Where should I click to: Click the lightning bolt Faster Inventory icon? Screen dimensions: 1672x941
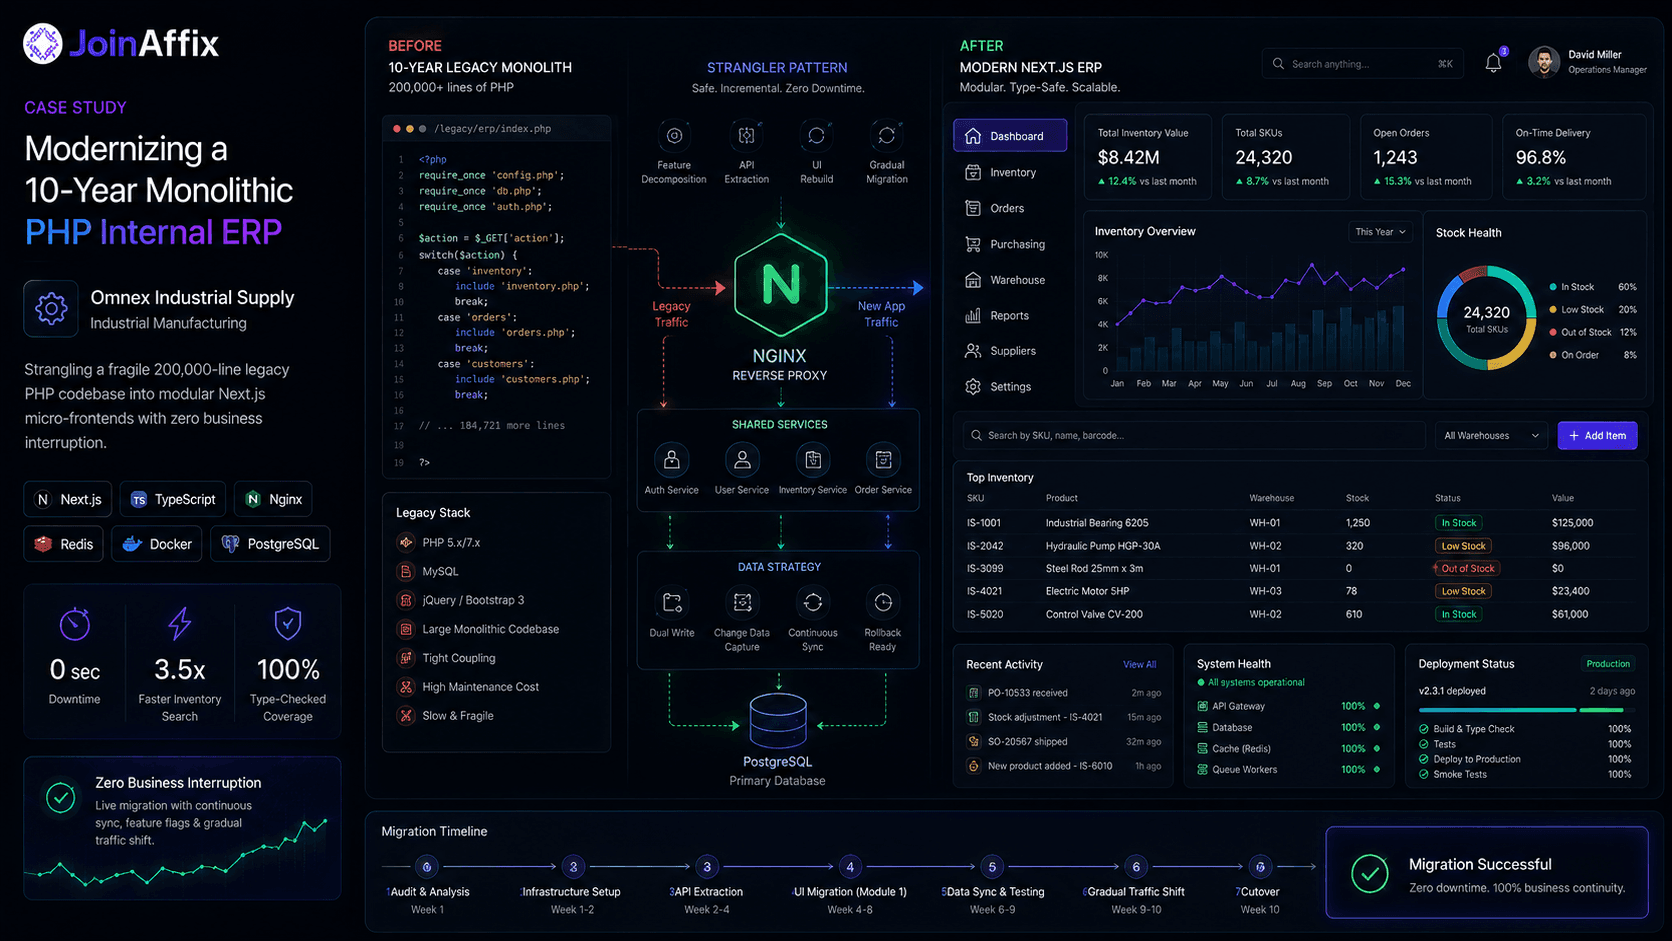tap(180, 624)
